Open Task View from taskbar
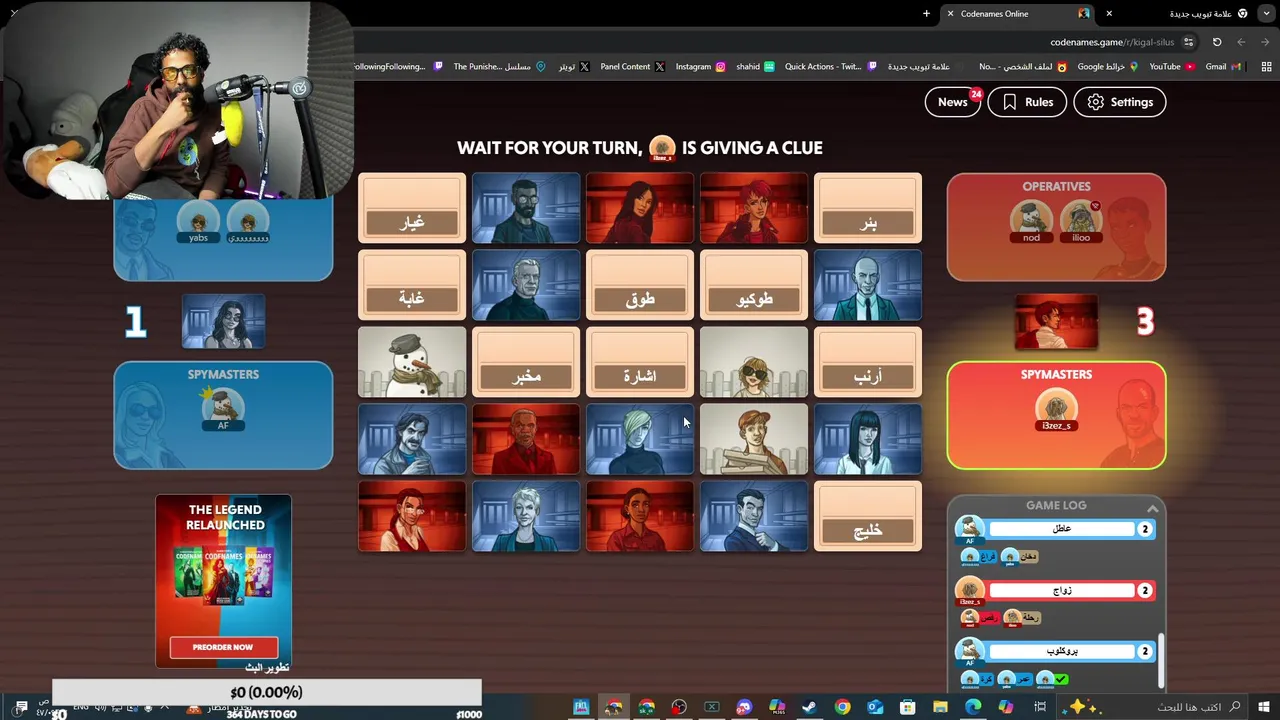The height and width of the screenshot is (720, 1280). pyautogui.click(x=1040, y=707)
